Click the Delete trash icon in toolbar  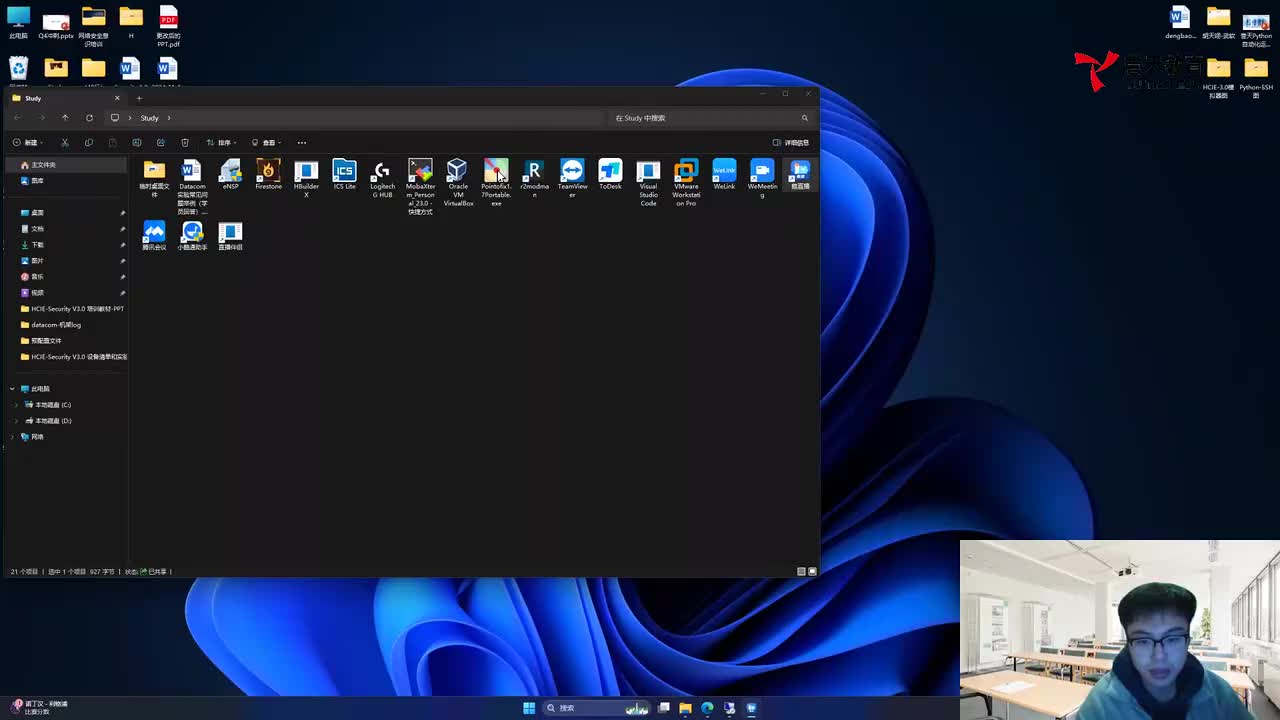tap(185, 142)
